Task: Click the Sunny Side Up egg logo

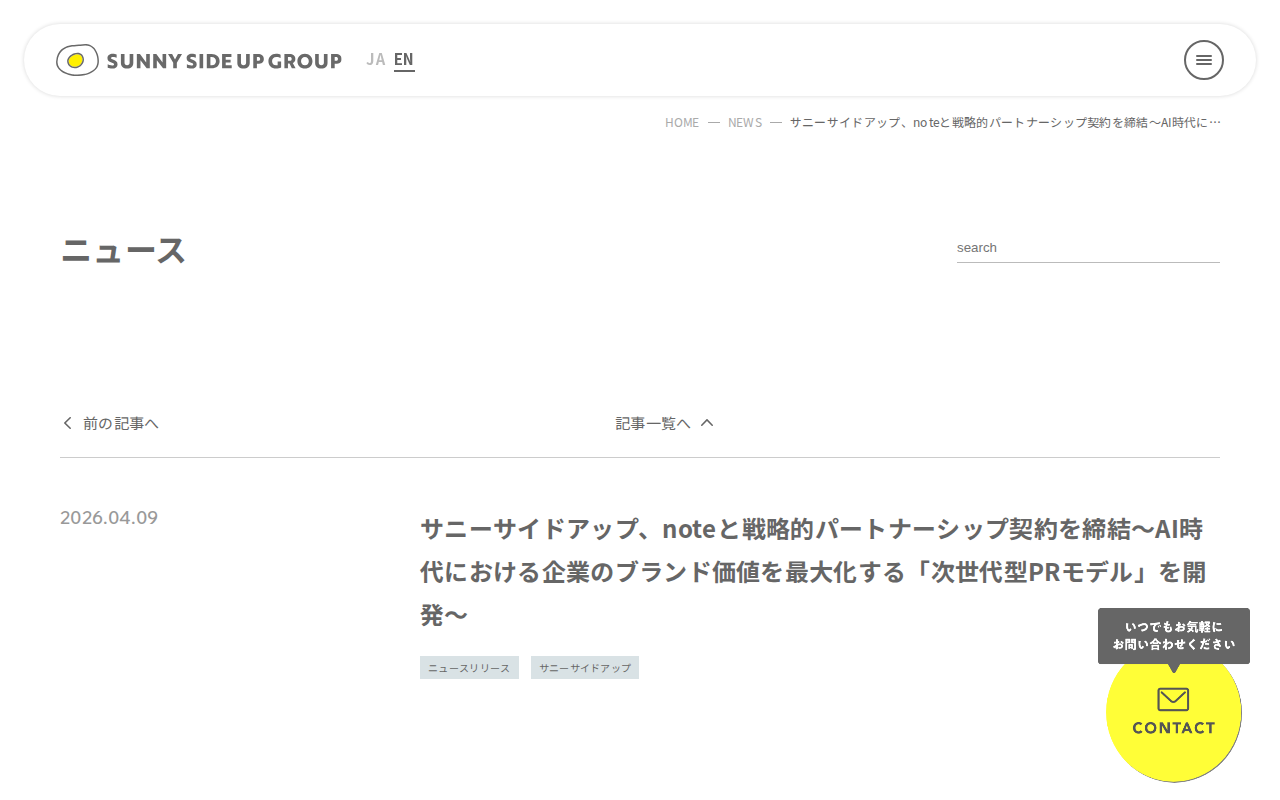Action: click(77, 60)
